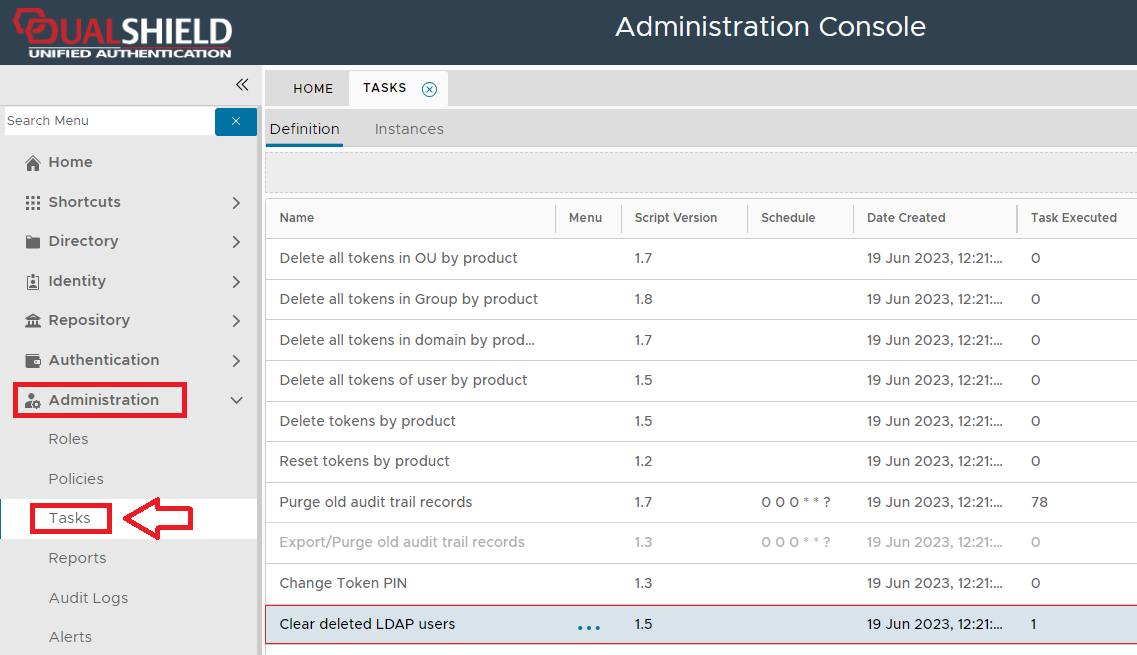Screen dimensions: 1137x655
Task: Type in the Search Menu input
Action: click(x=108, y=121)
